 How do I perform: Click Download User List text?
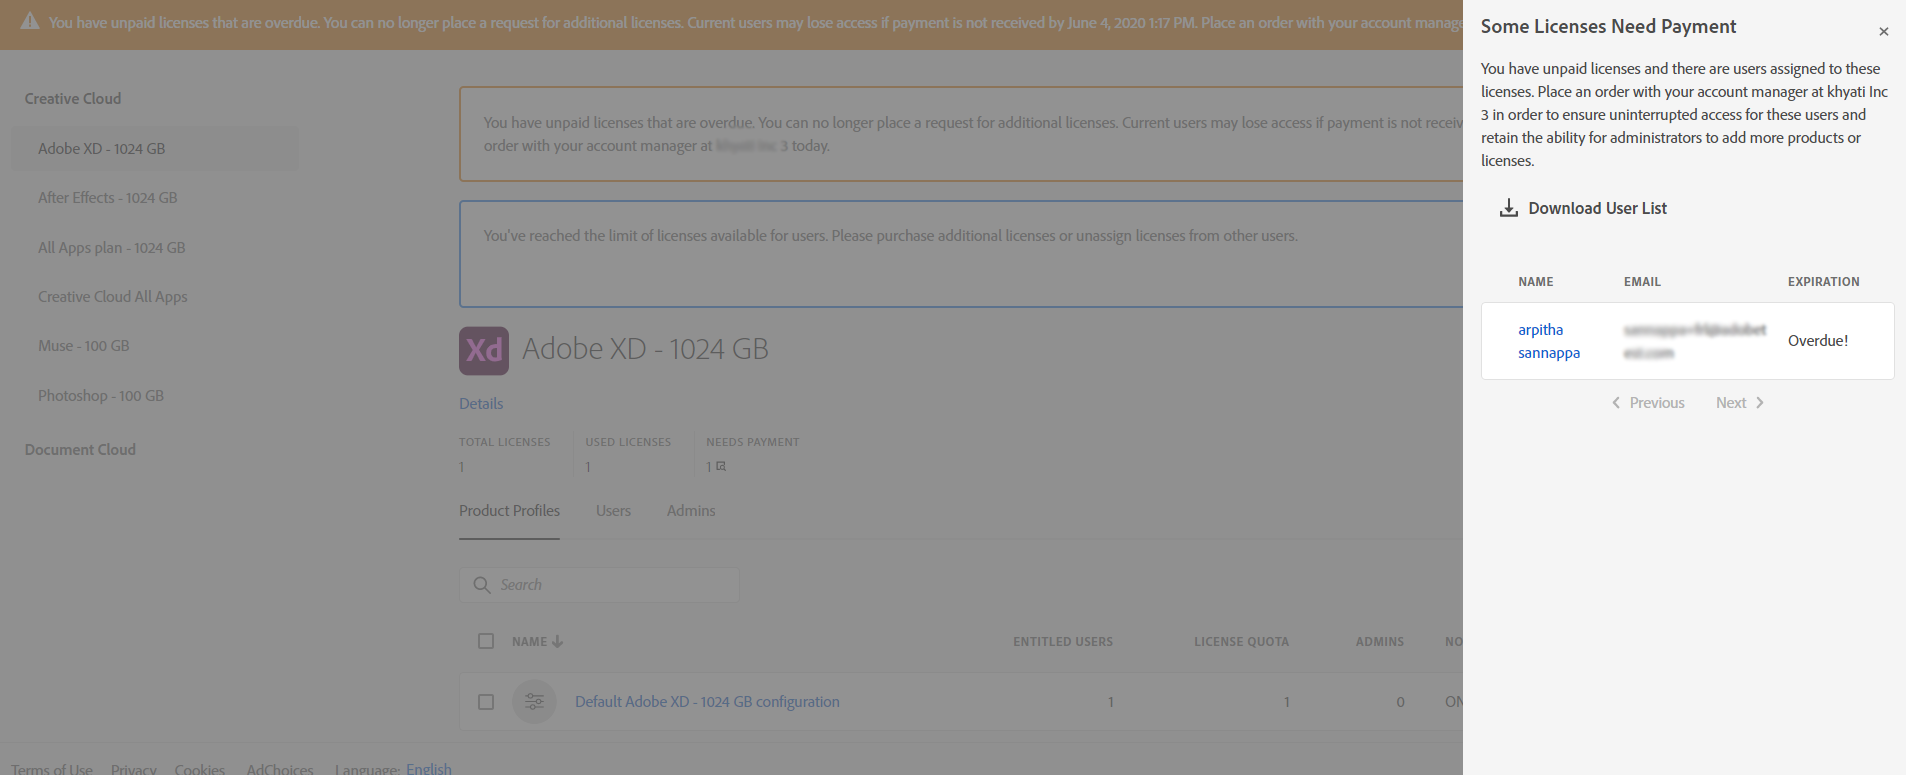[x=1597, y=208]
